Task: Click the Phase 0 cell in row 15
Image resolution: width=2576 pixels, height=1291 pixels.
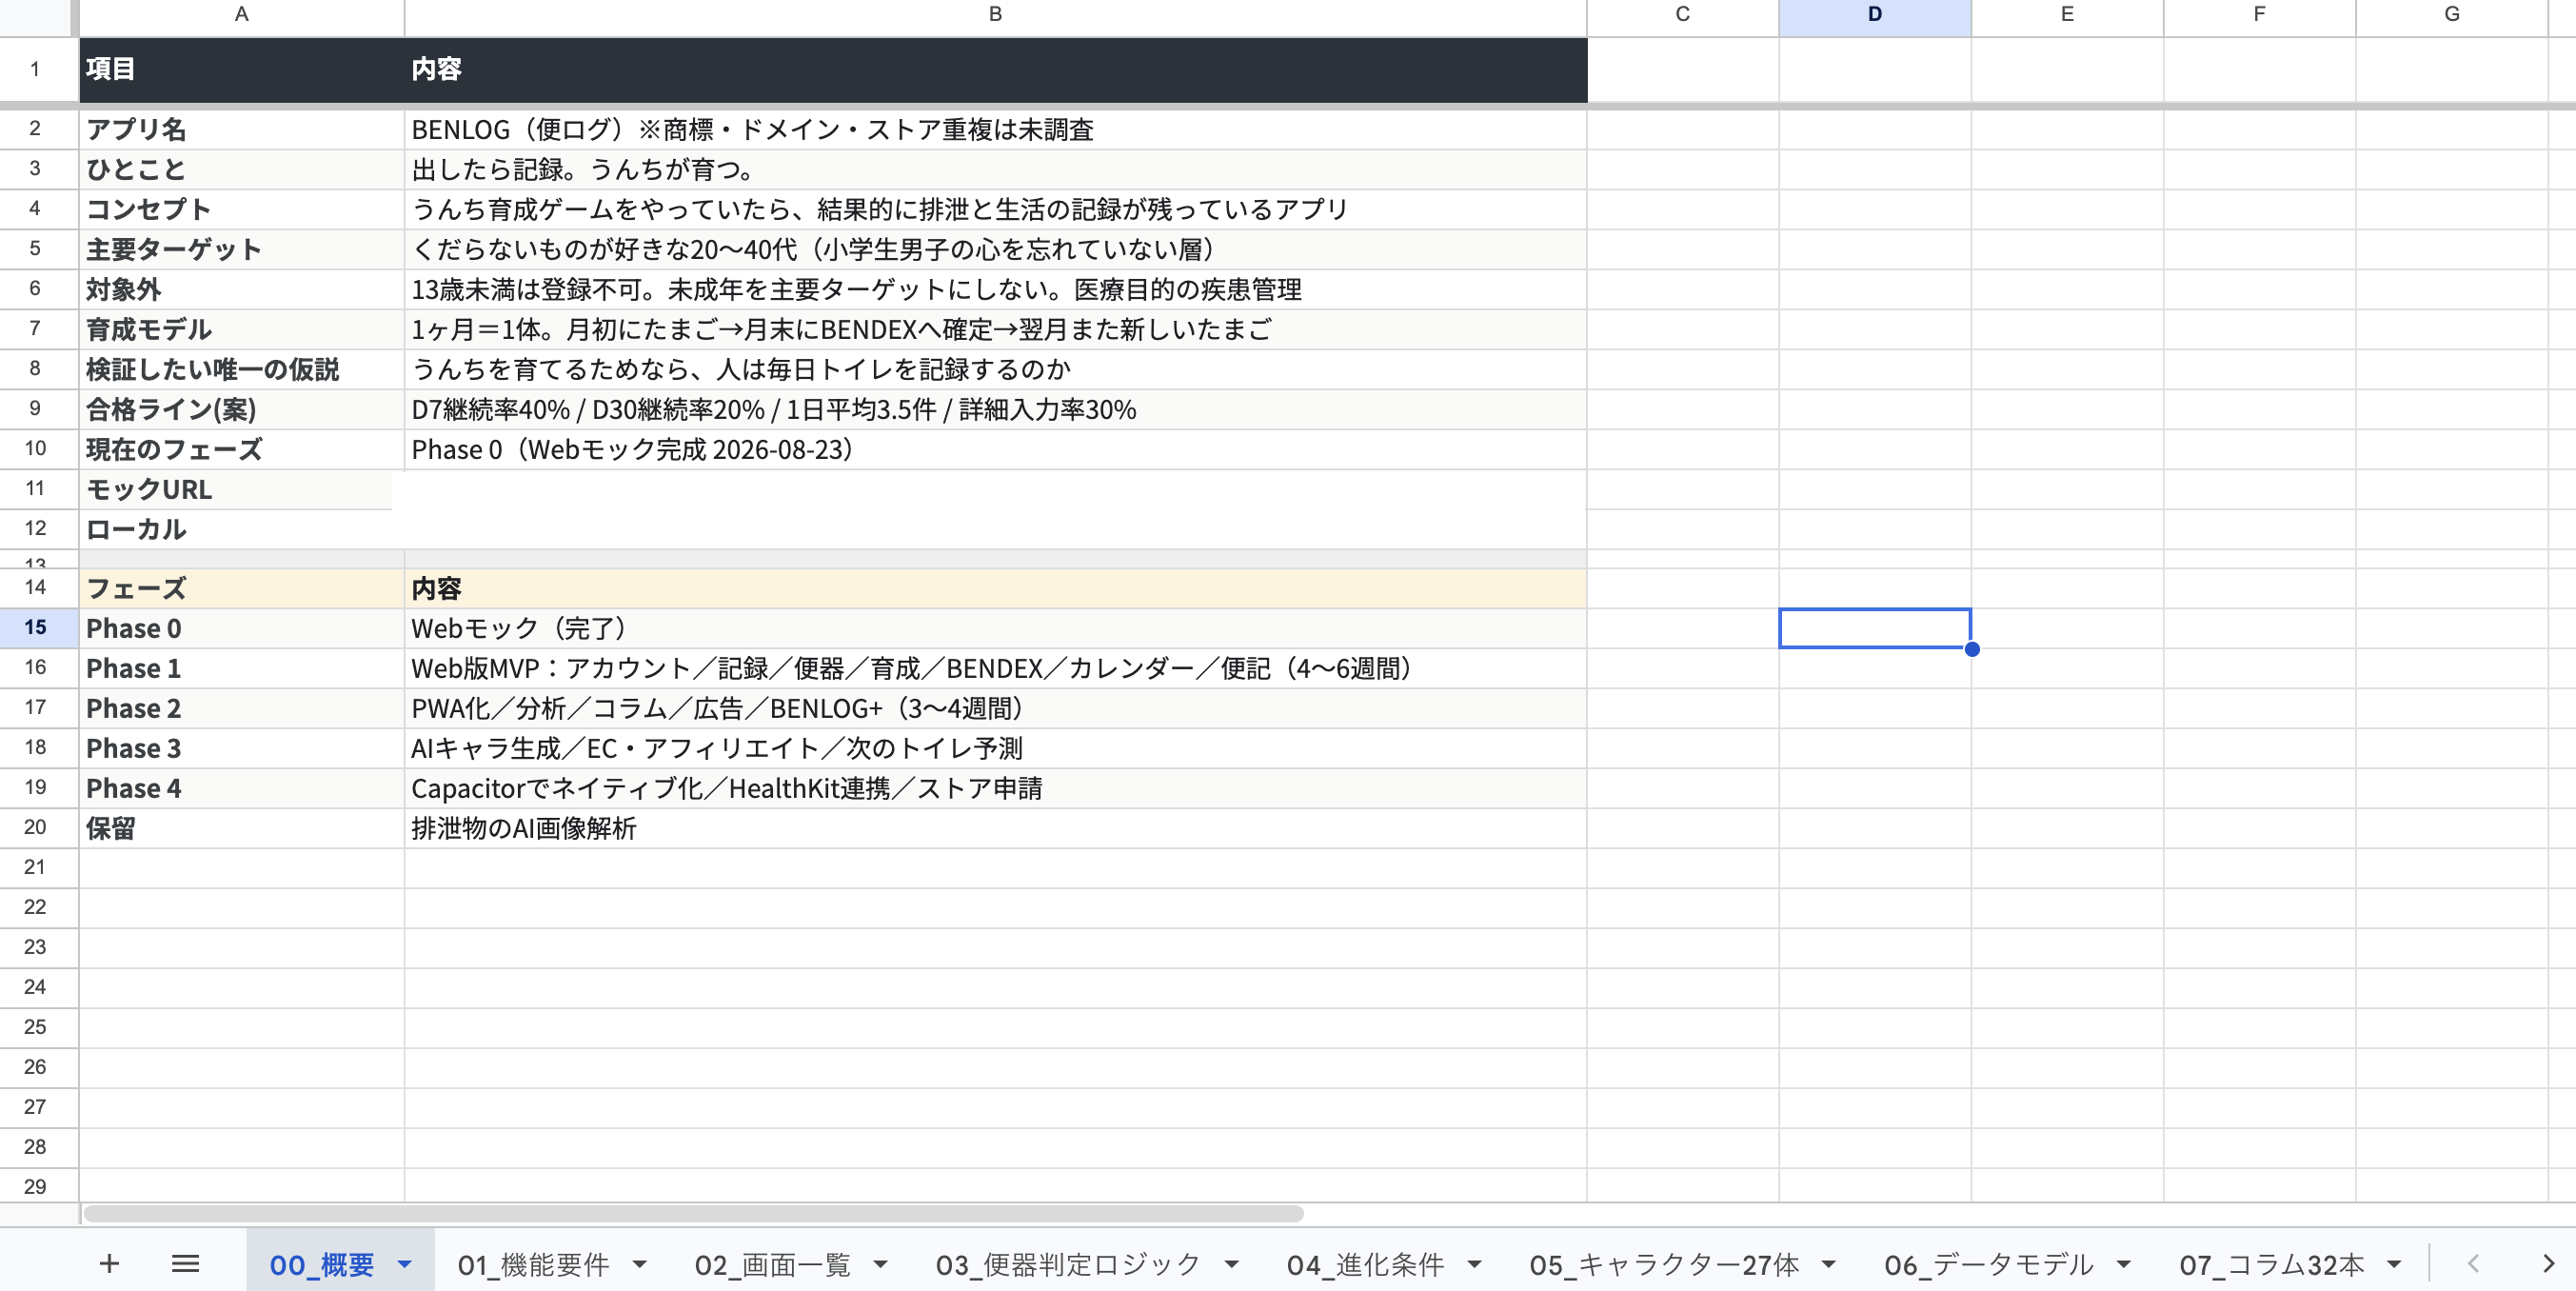Action: coord(241,628)
